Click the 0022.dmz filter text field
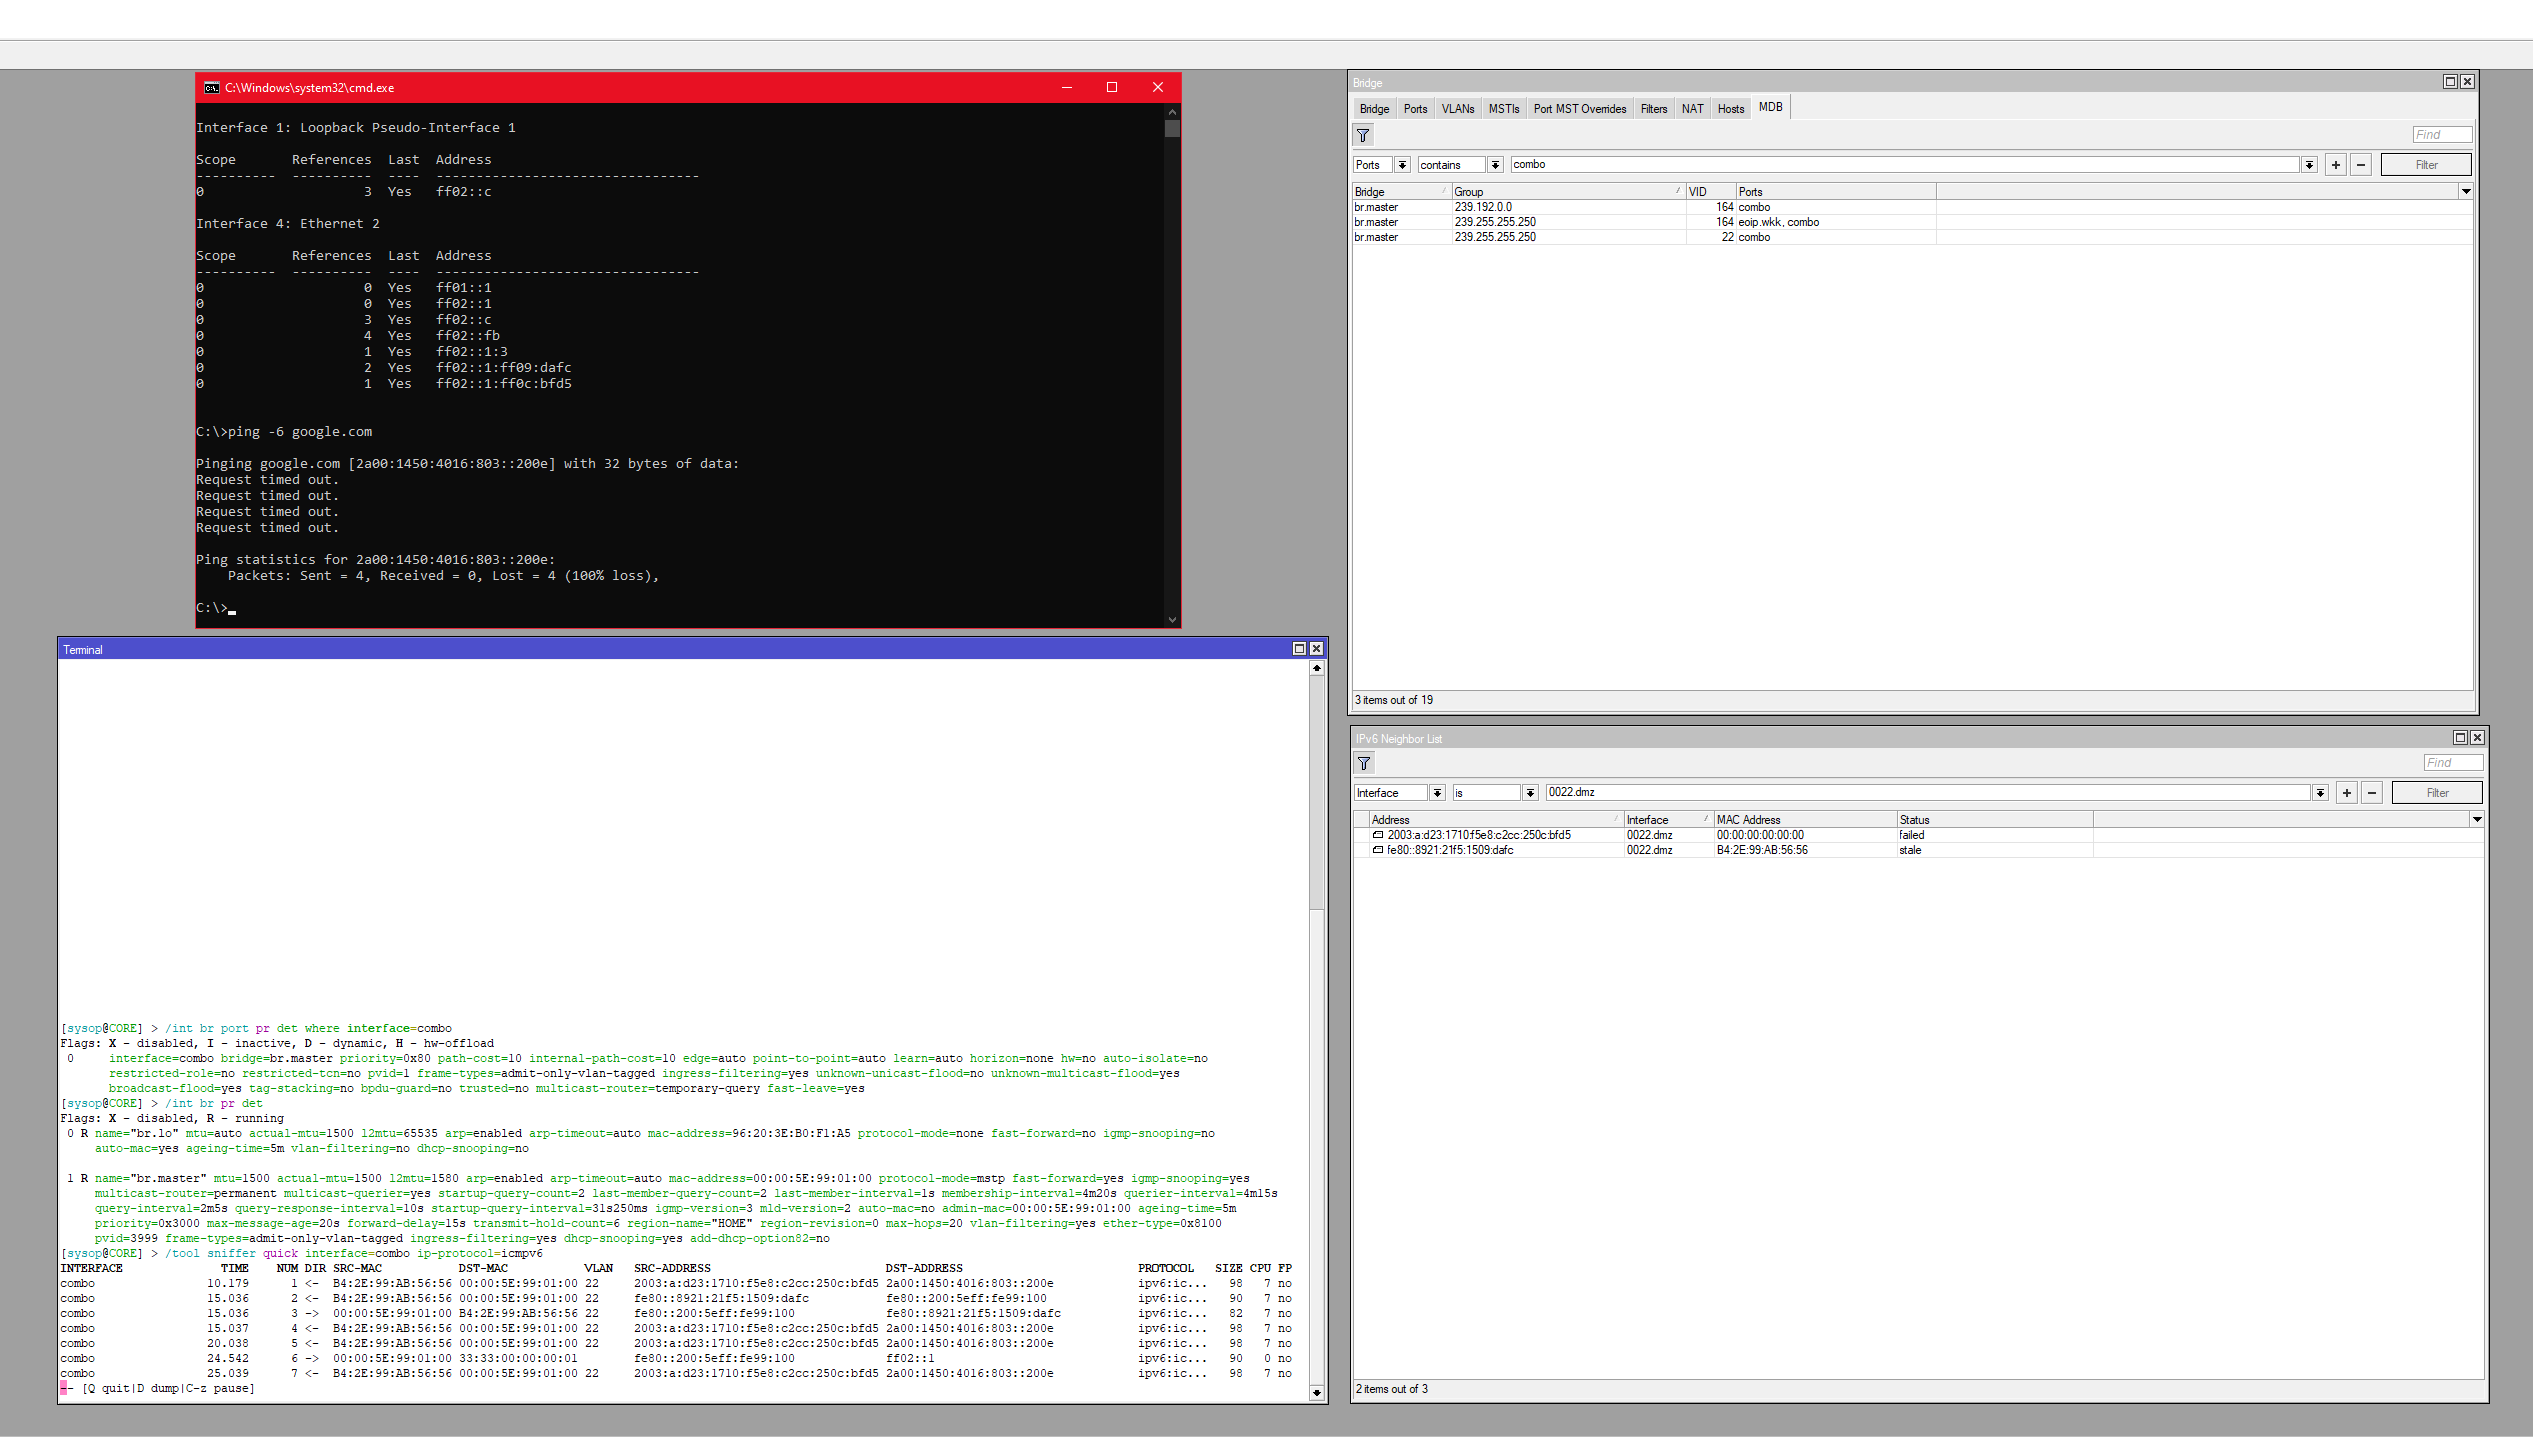2533x1437 pixels. point(1928,793)
